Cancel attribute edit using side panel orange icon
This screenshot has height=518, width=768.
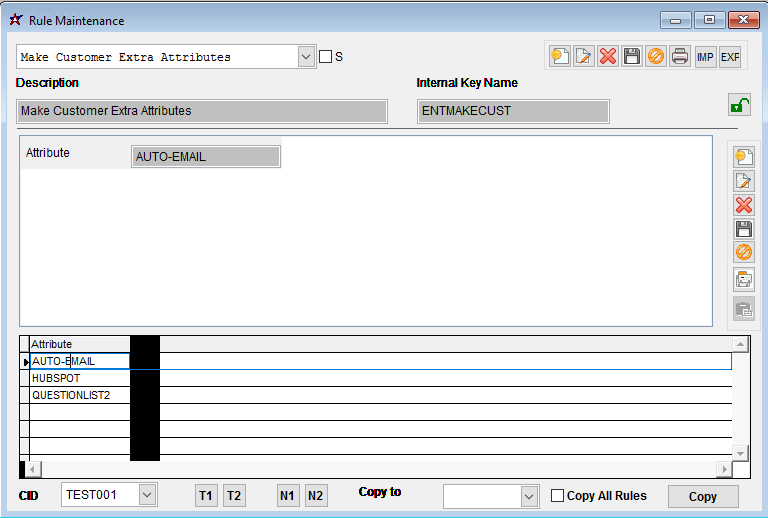tap(743, 253)
